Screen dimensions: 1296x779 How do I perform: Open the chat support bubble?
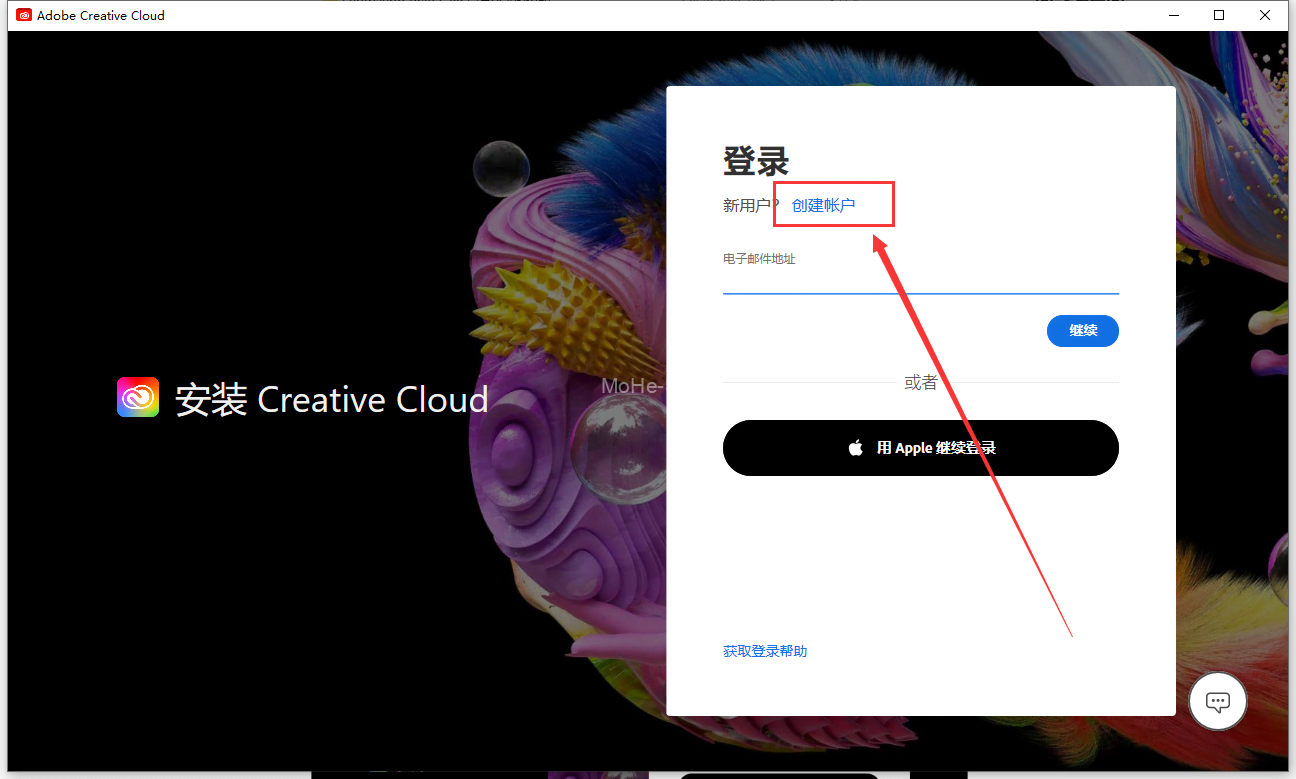point(1217,701)
